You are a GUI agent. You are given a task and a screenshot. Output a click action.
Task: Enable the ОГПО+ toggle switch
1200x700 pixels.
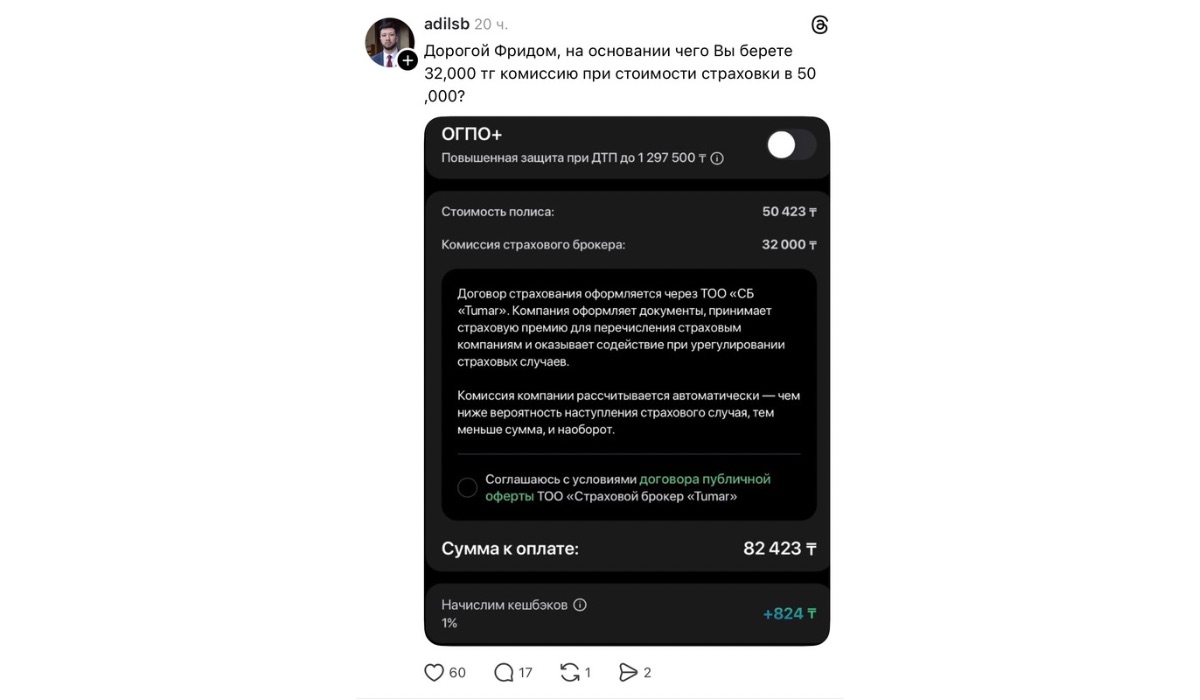tap(791, 145)
